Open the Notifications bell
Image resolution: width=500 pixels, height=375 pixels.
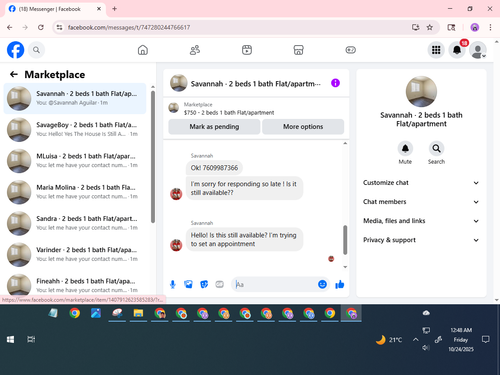pyautogui.click(x=457, y=50)
